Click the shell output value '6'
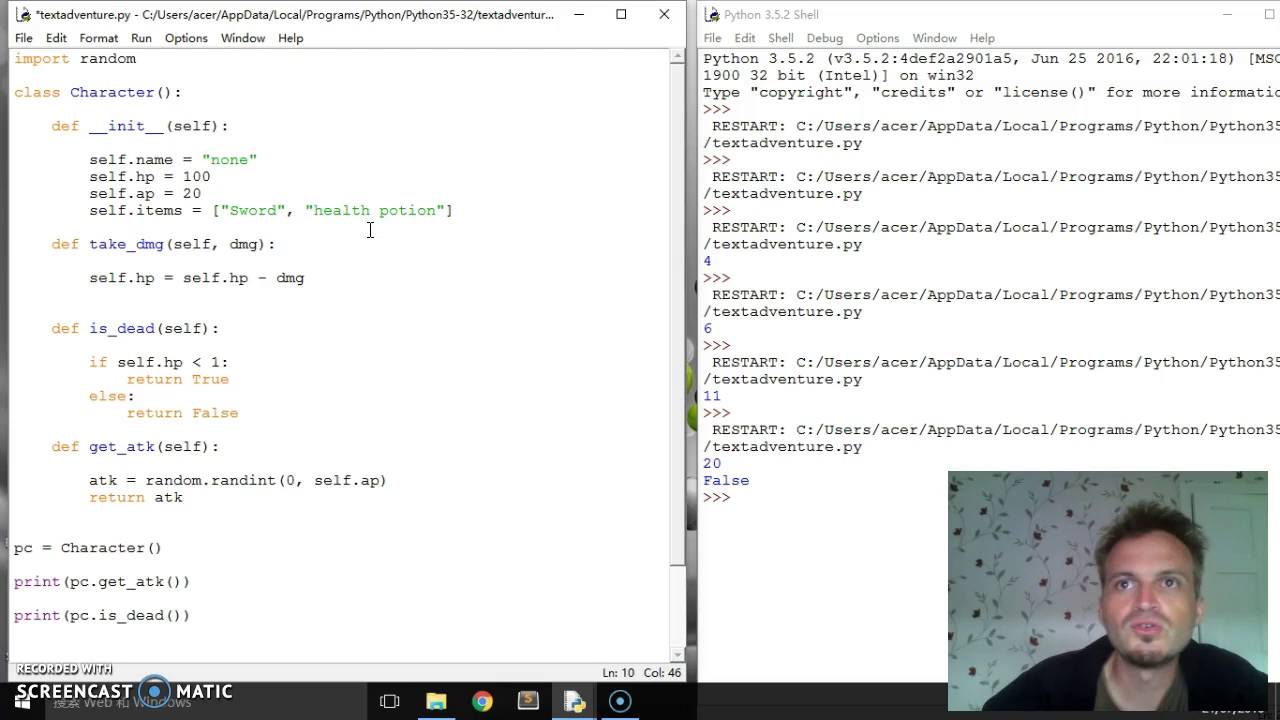The image size is (1280, 720). click(708, 329)
